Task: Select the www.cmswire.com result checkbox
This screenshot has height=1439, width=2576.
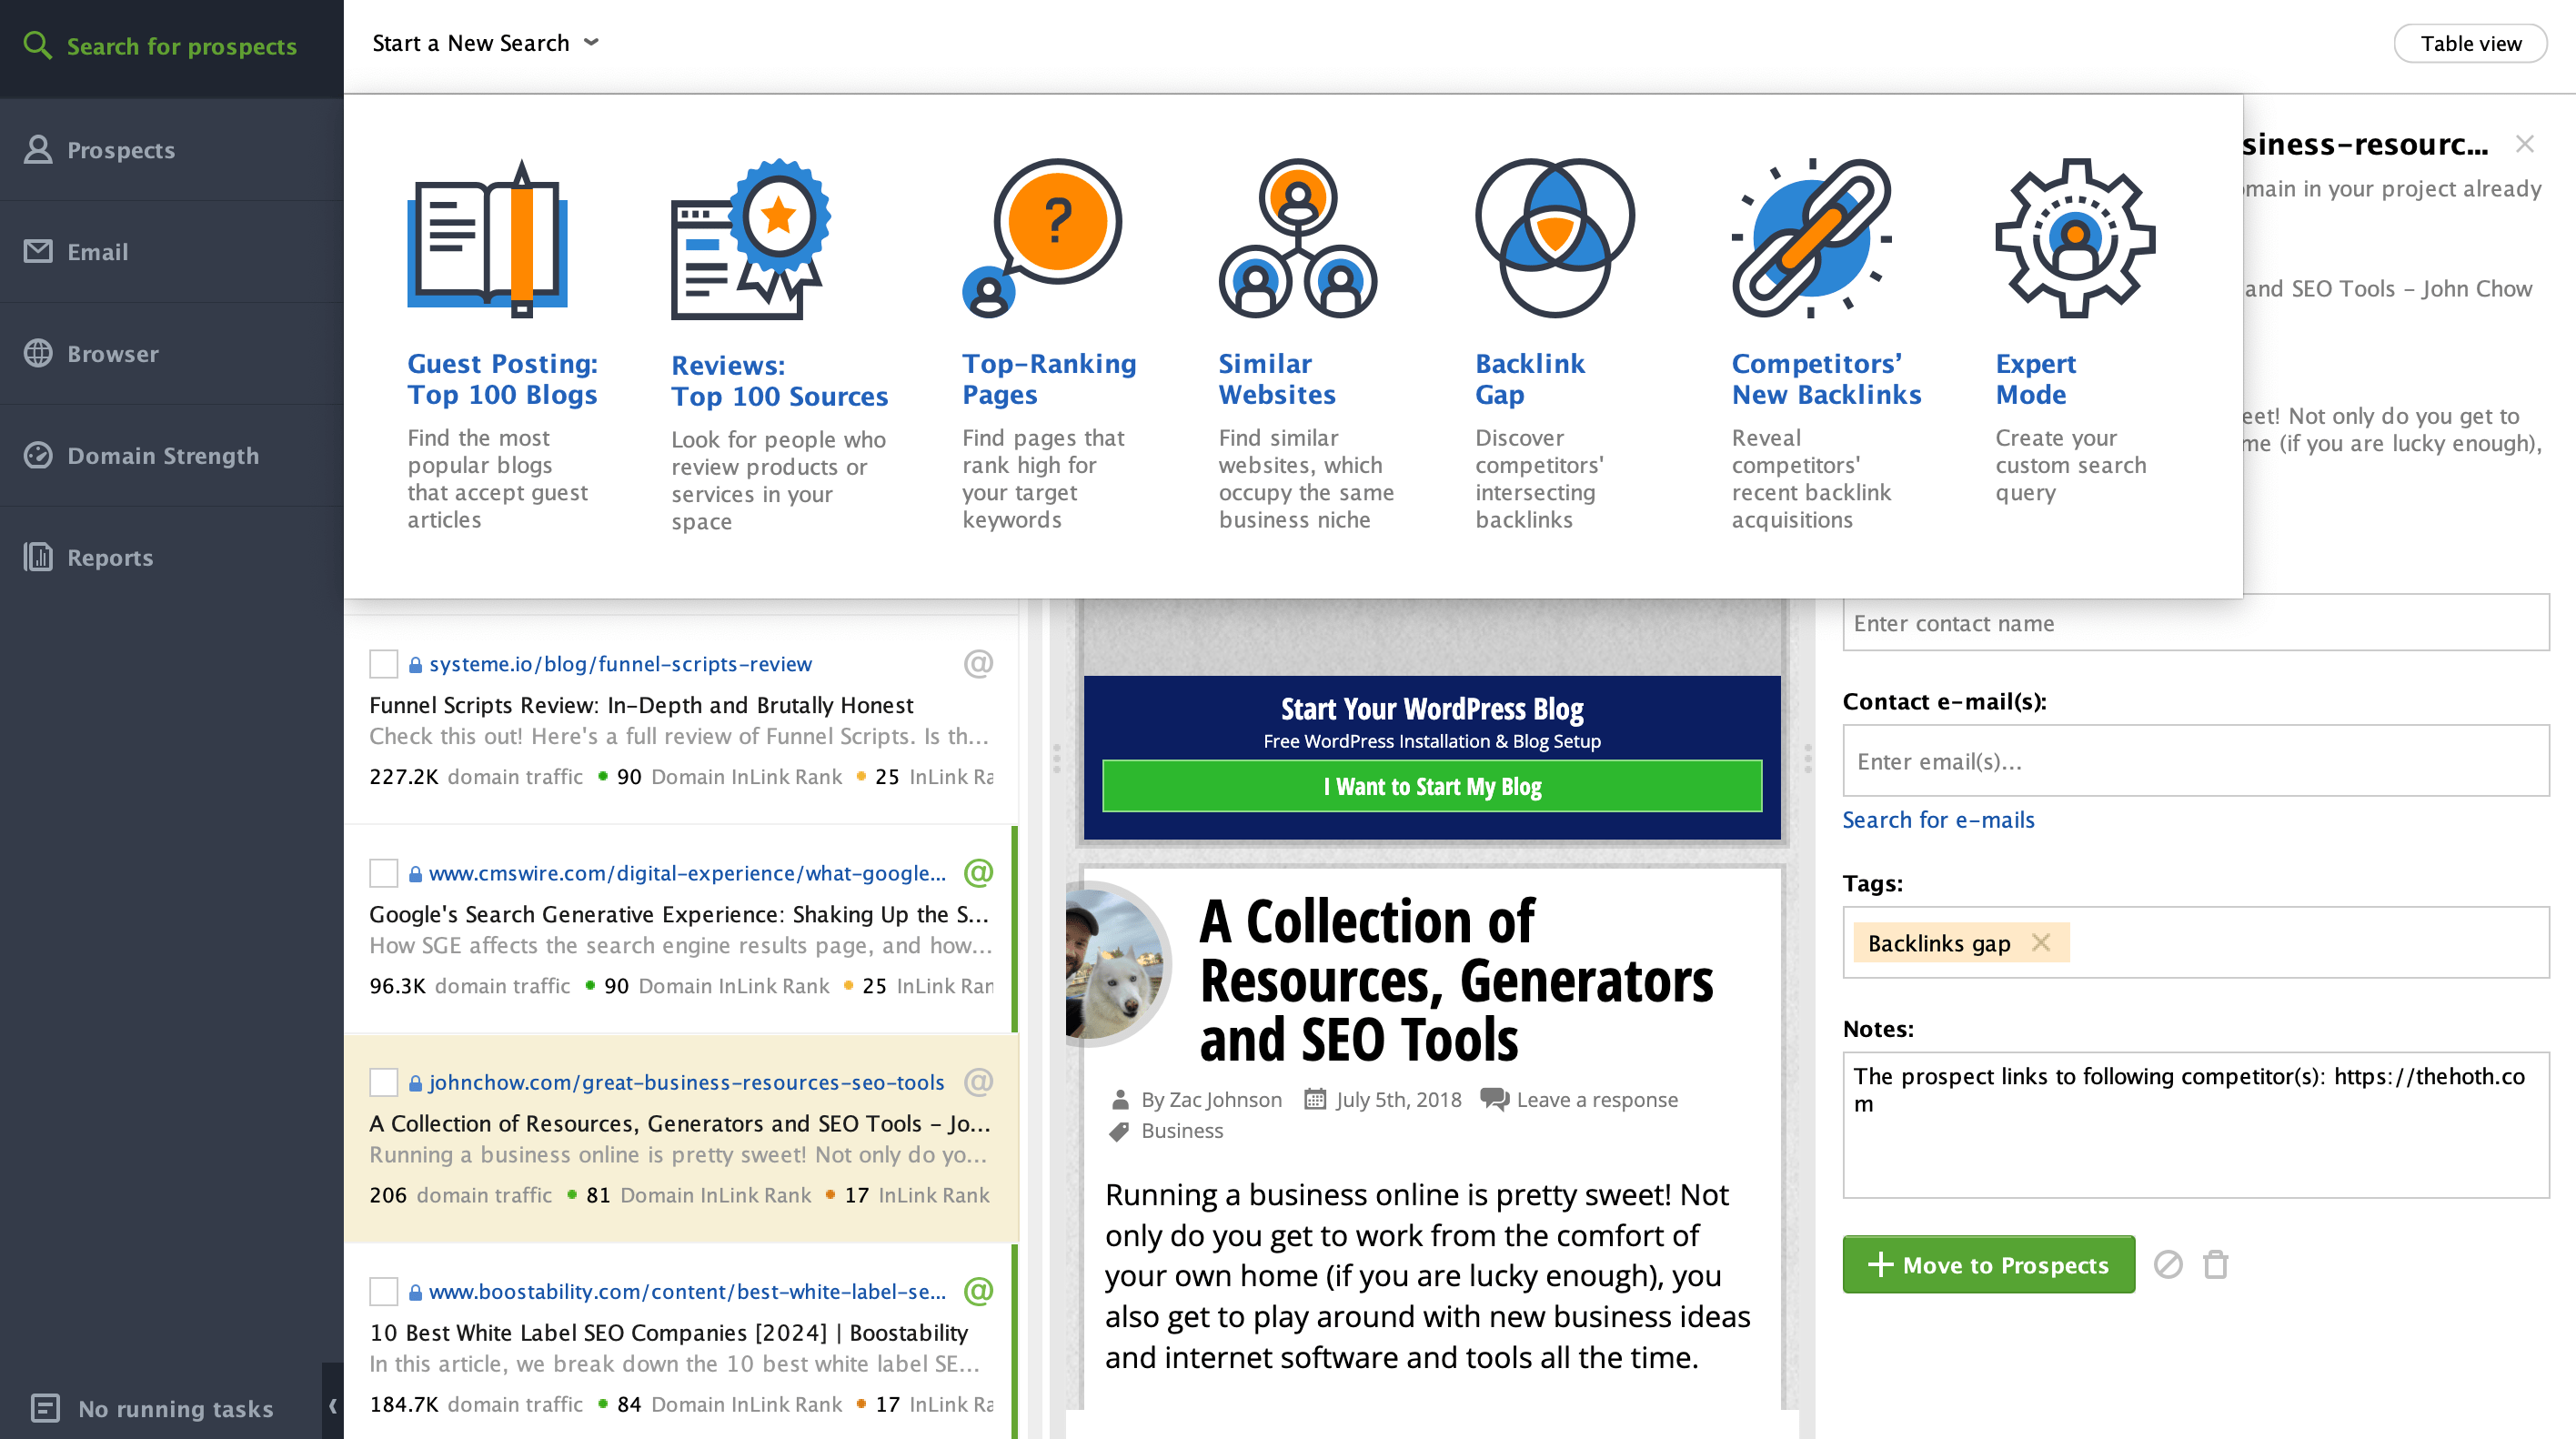Action: 384,873
